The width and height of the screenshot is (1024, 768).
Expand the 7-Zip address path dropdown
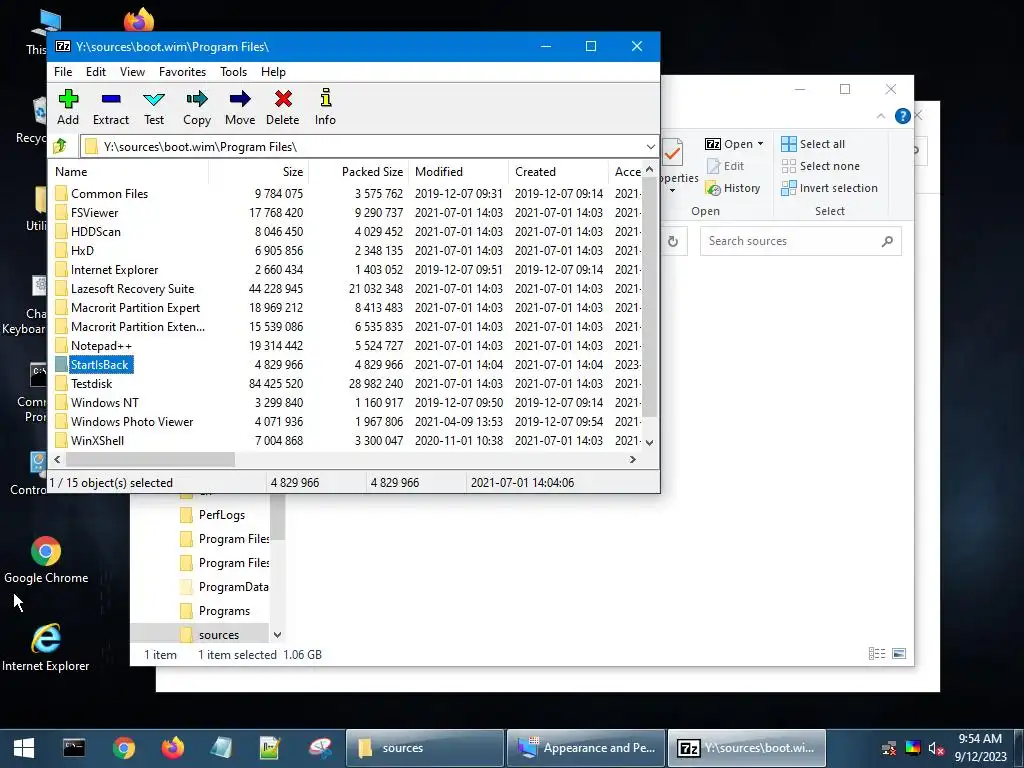(x=650, y=146)
